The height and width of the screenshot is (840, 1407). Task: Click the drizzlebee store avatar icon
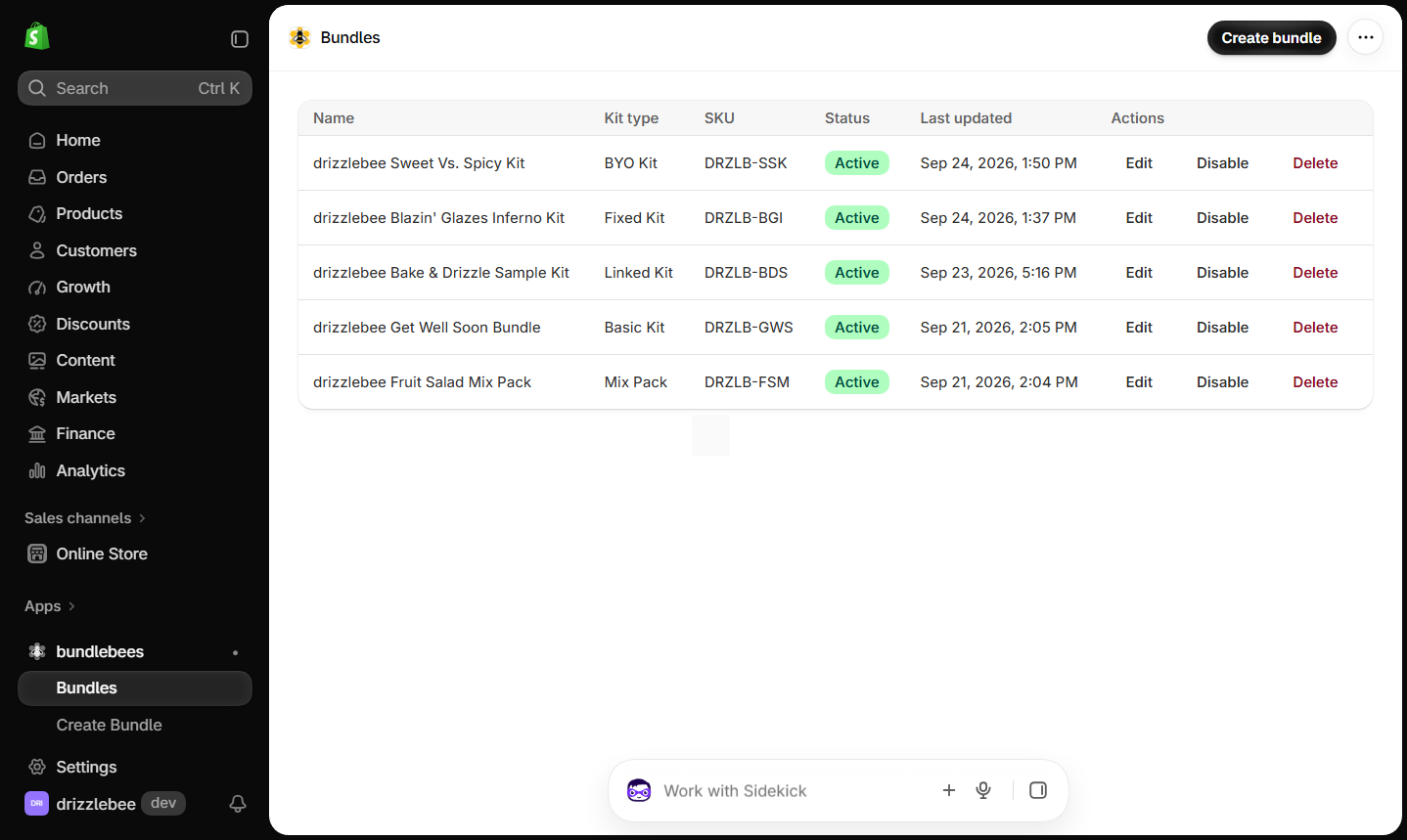point(37,803)
